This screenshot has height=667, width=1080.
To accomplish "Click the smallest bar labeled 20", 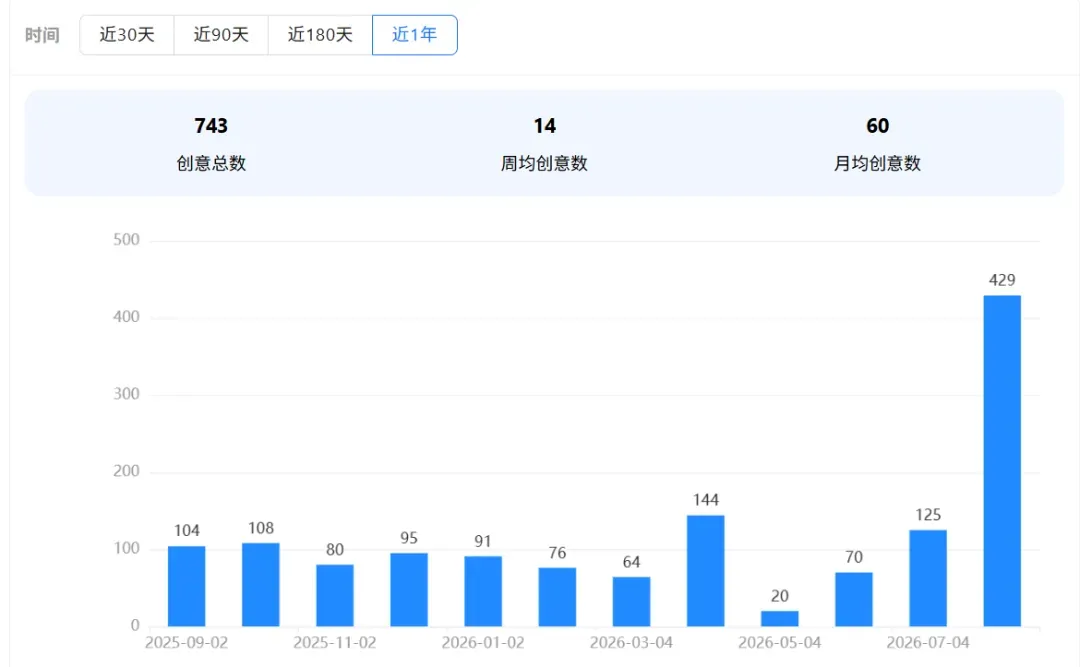I will [x=780, y=619].
